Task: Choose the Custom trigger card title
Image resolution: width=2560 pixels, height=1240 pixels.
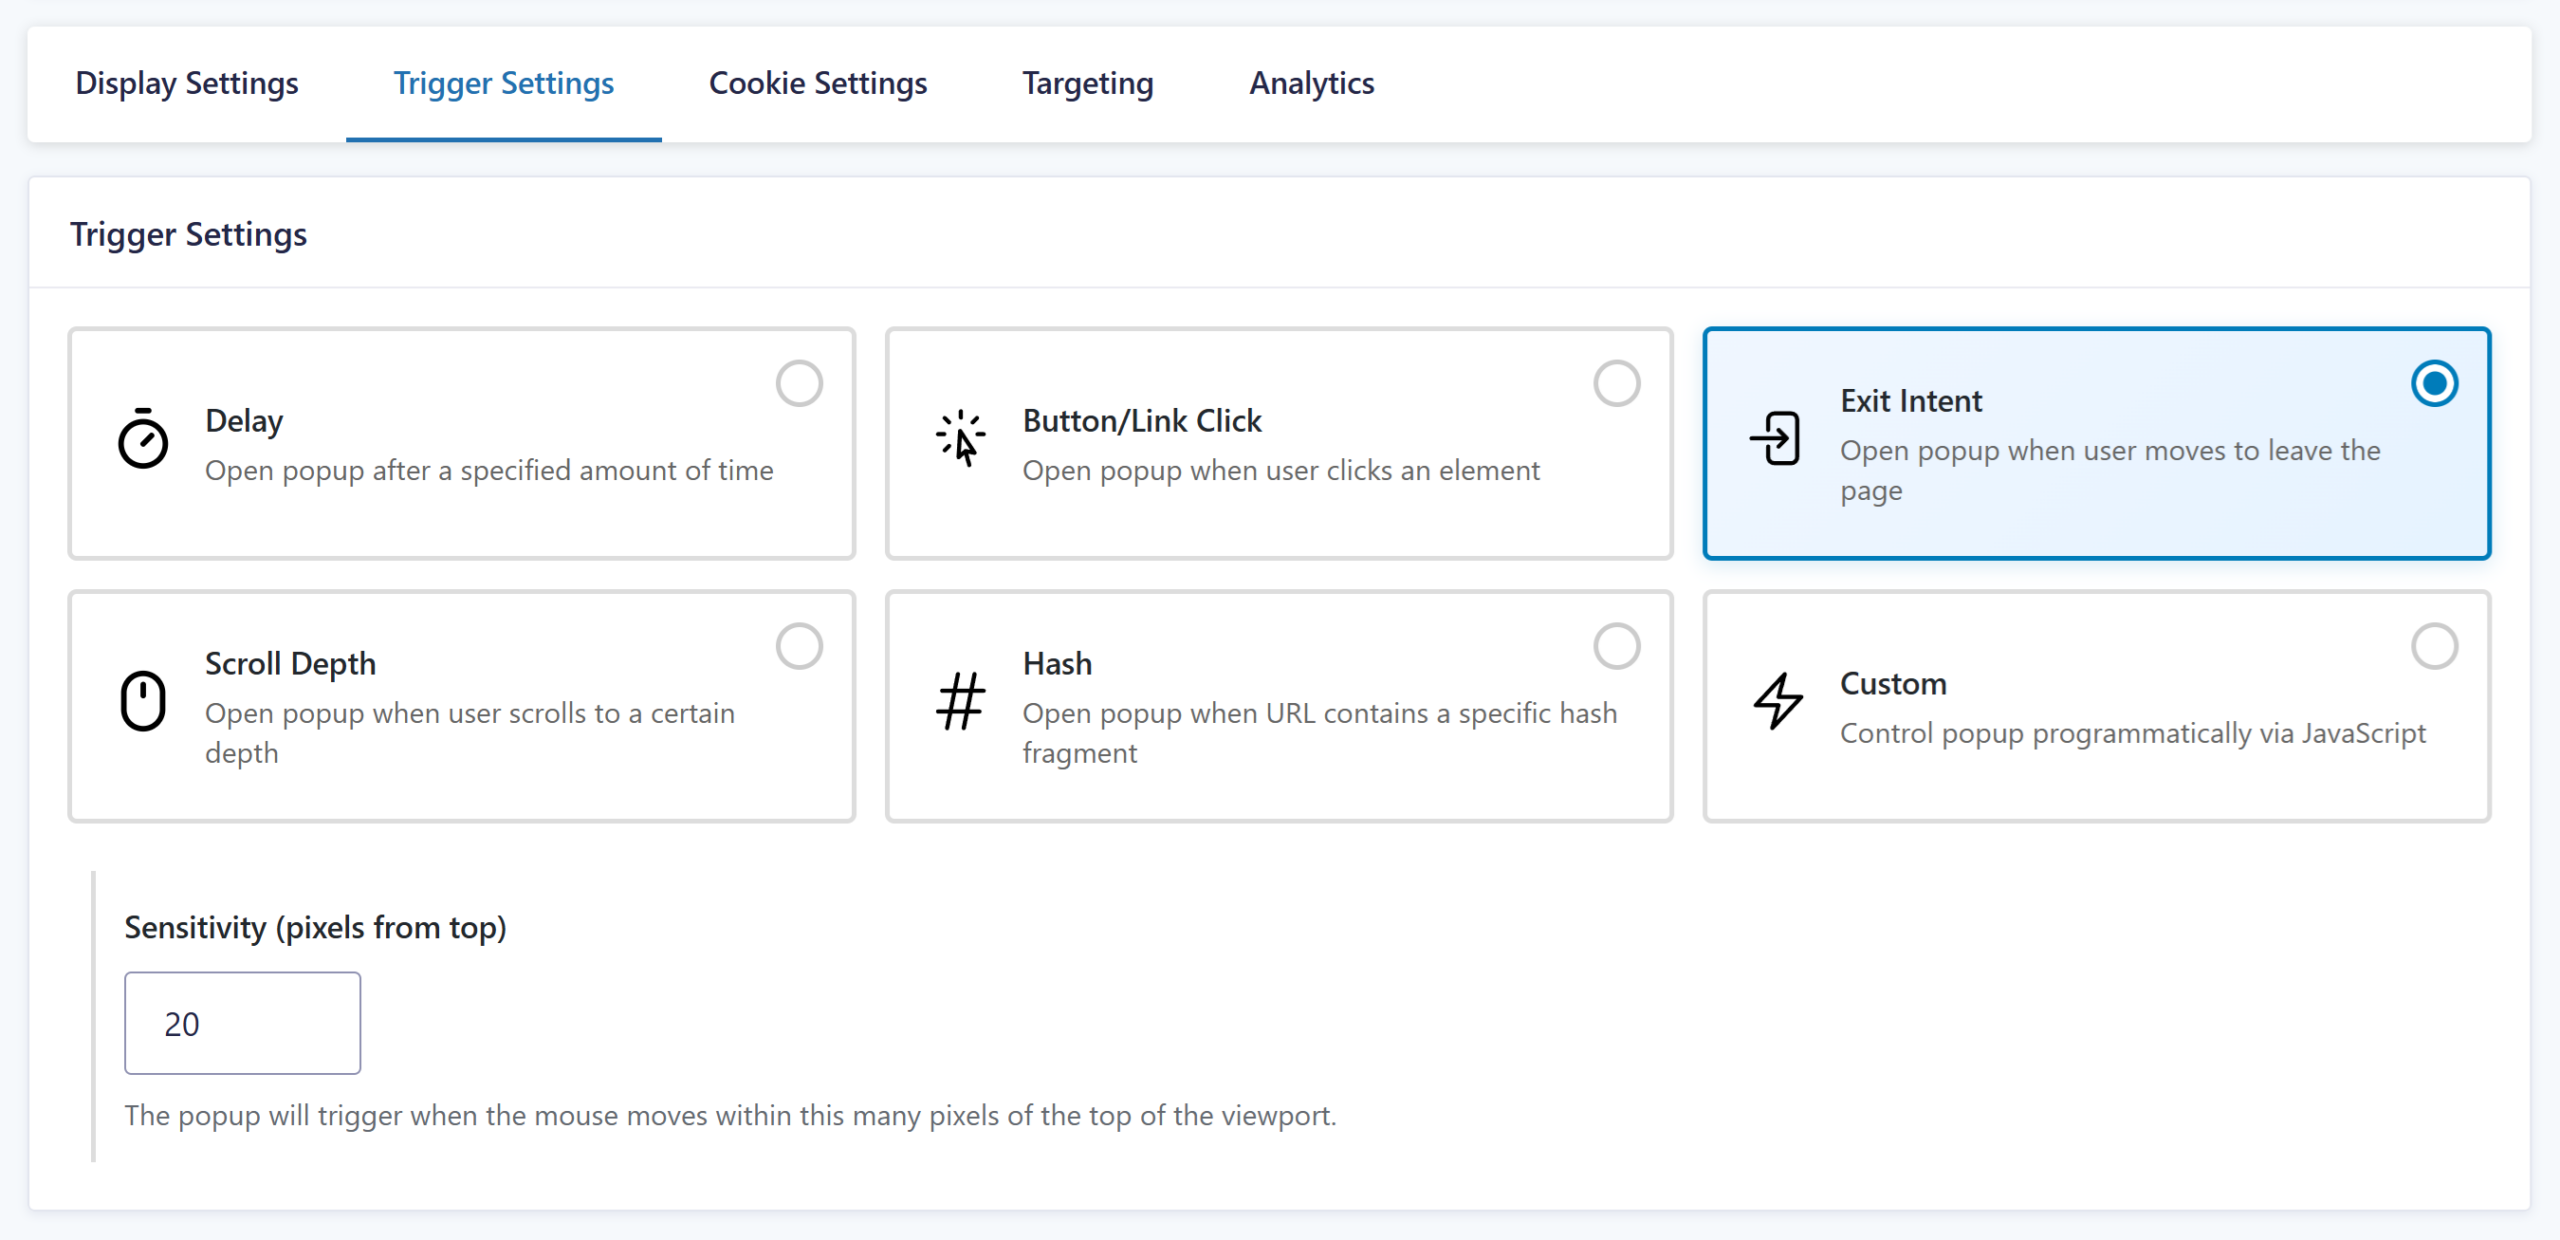Action: pos(1893,684)
